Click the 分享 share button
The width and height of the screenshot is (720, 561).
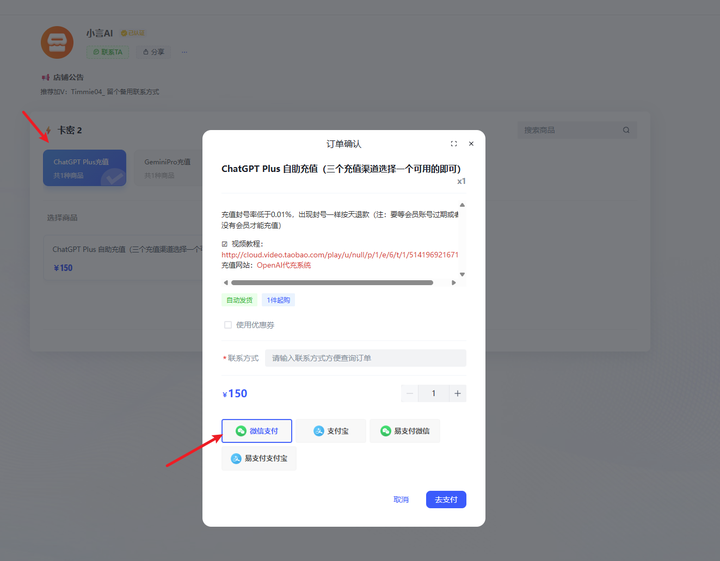click(x=153, y=52)
